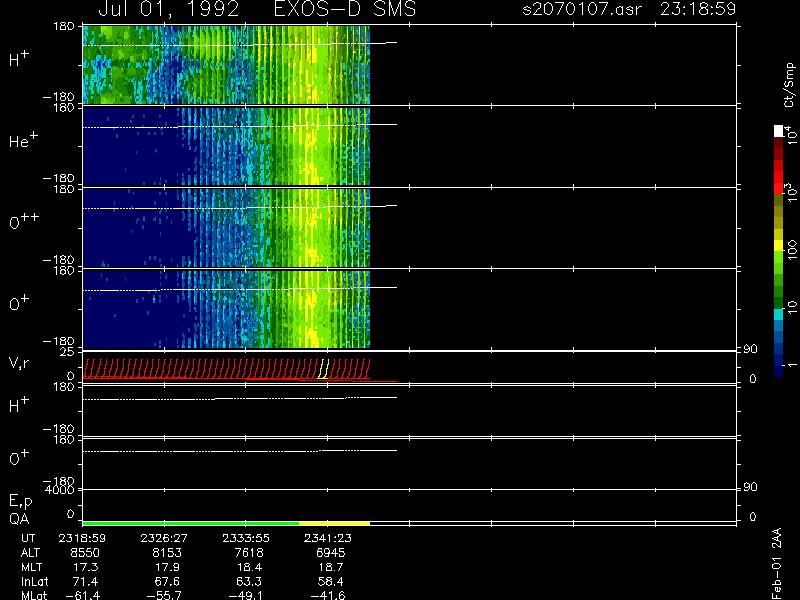Click inside the He+ spectrogram
Viewport: 800px width, 600px height.
(x=226, y=146)
